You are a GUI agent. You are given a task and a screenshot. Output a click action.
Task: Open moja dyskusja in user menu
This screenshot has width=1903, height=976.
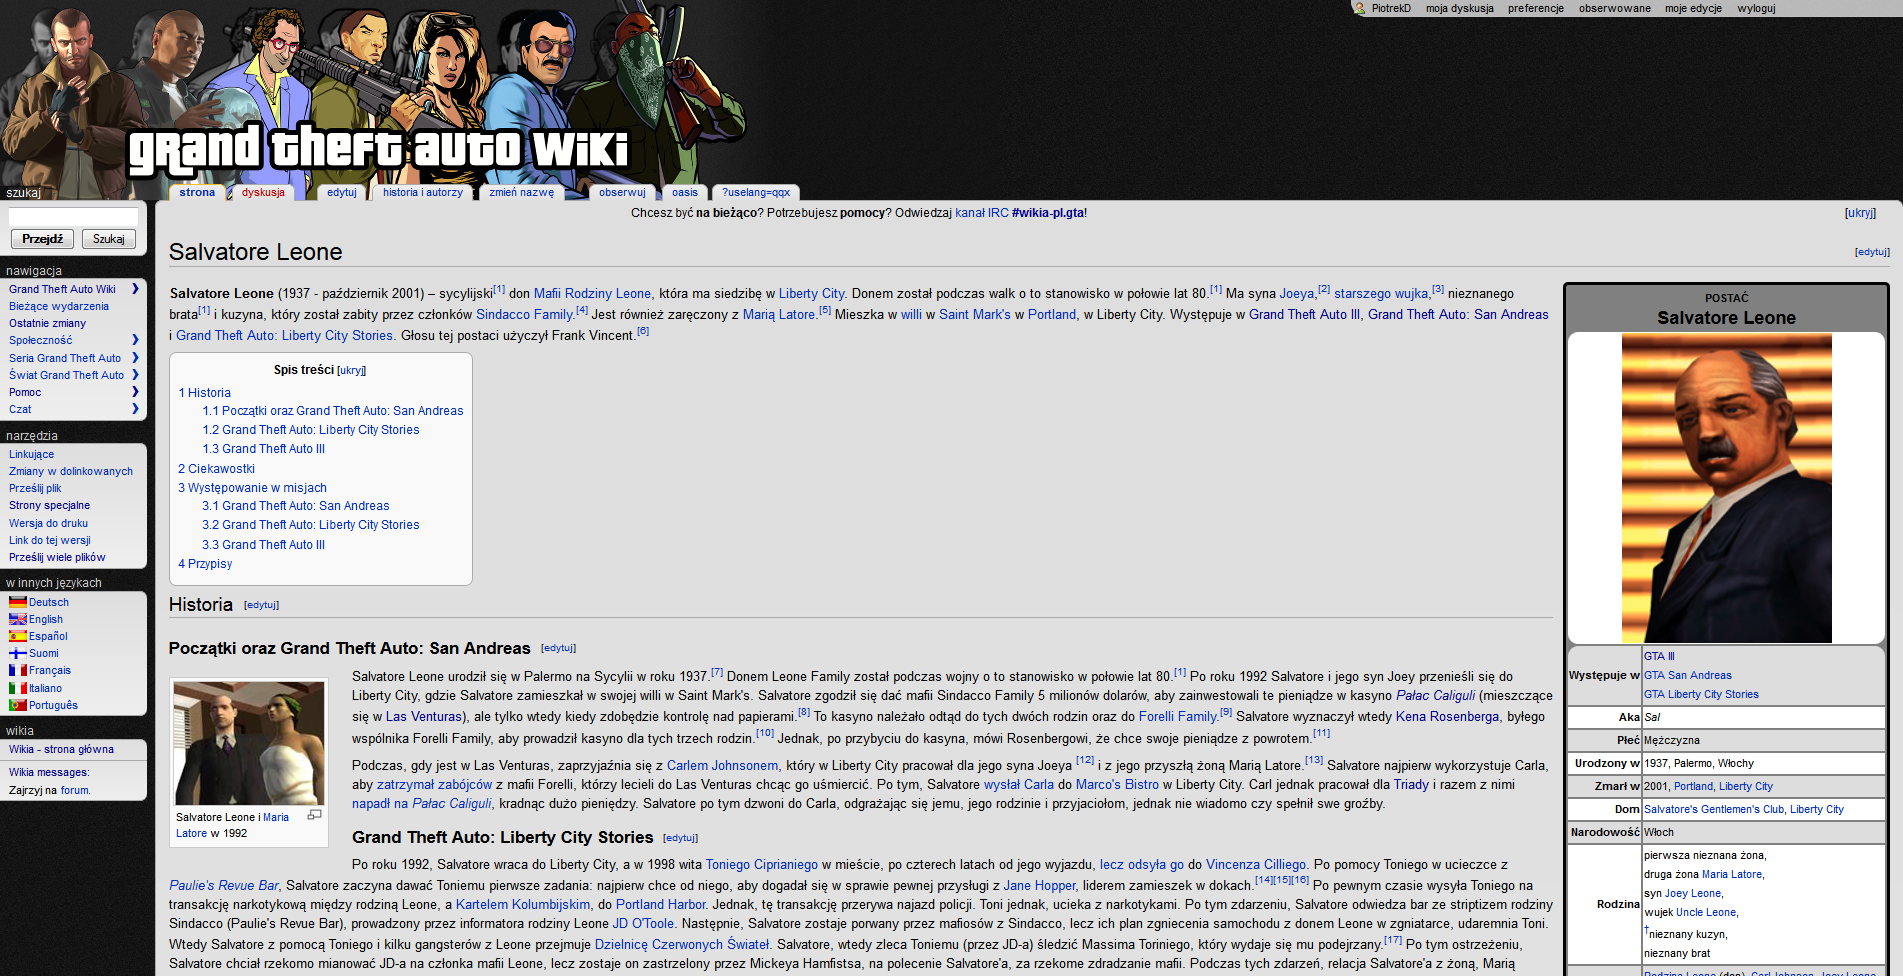(x=1460, y=8)
